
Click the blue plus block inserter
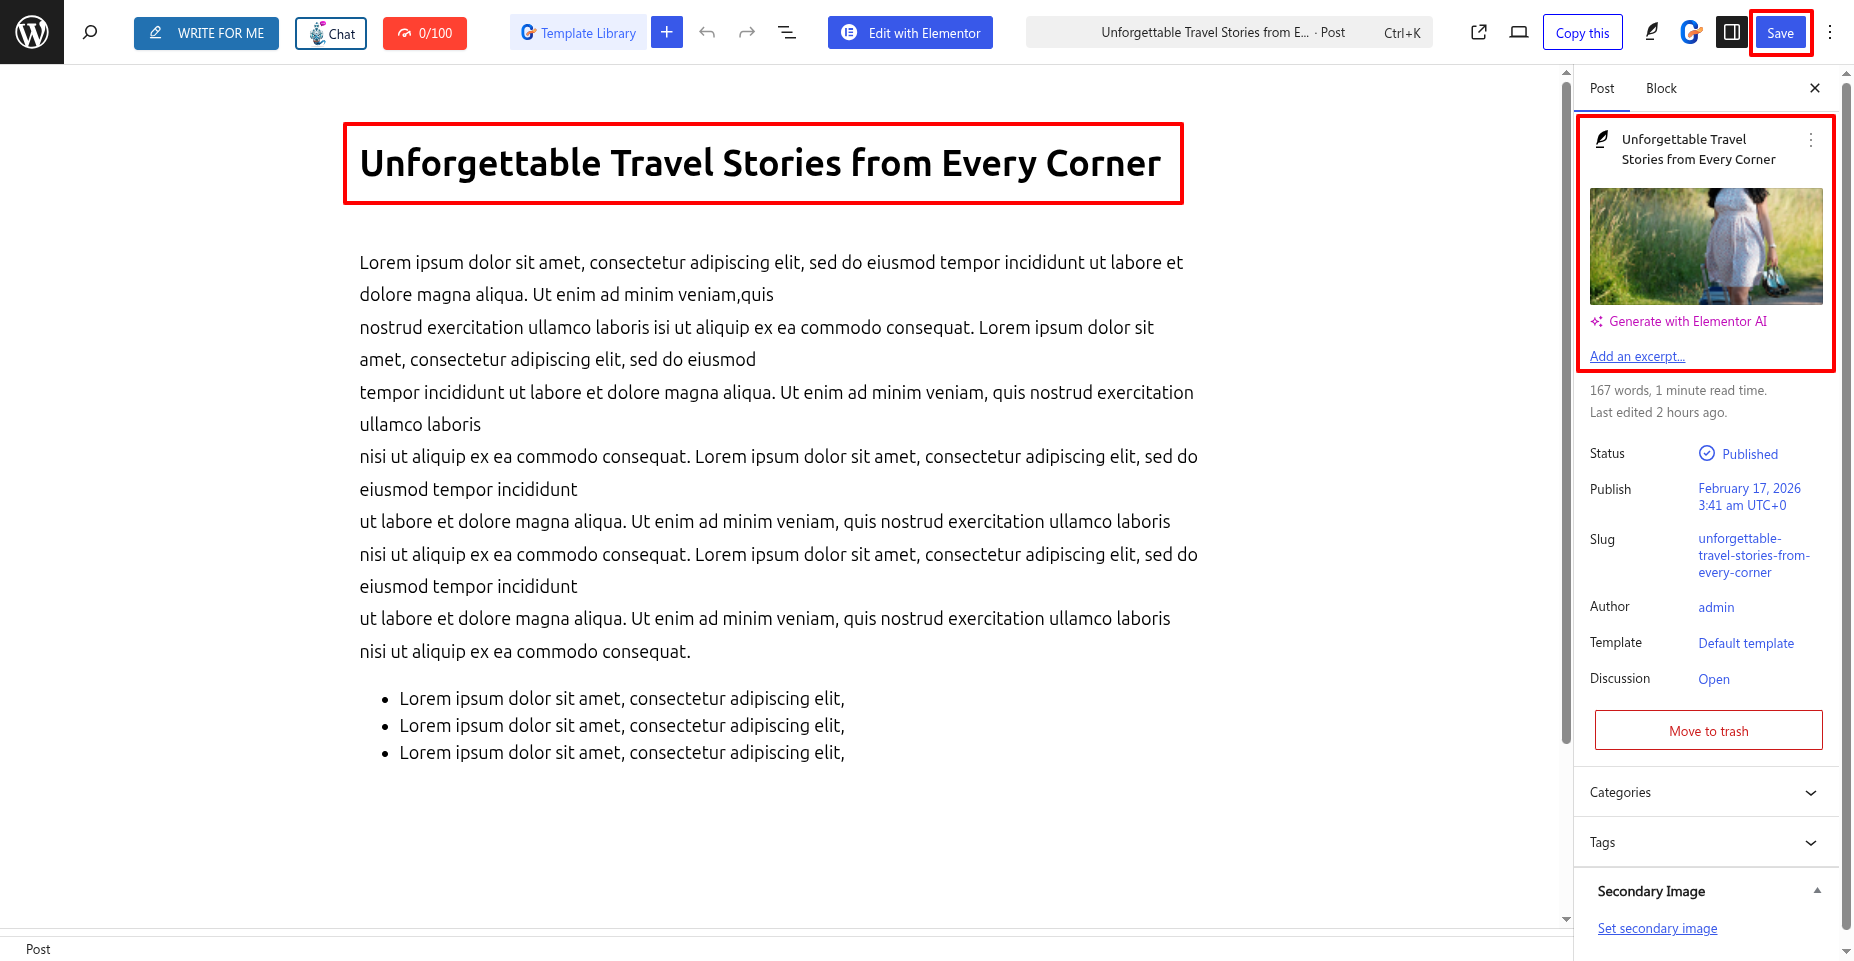(666, 32)
